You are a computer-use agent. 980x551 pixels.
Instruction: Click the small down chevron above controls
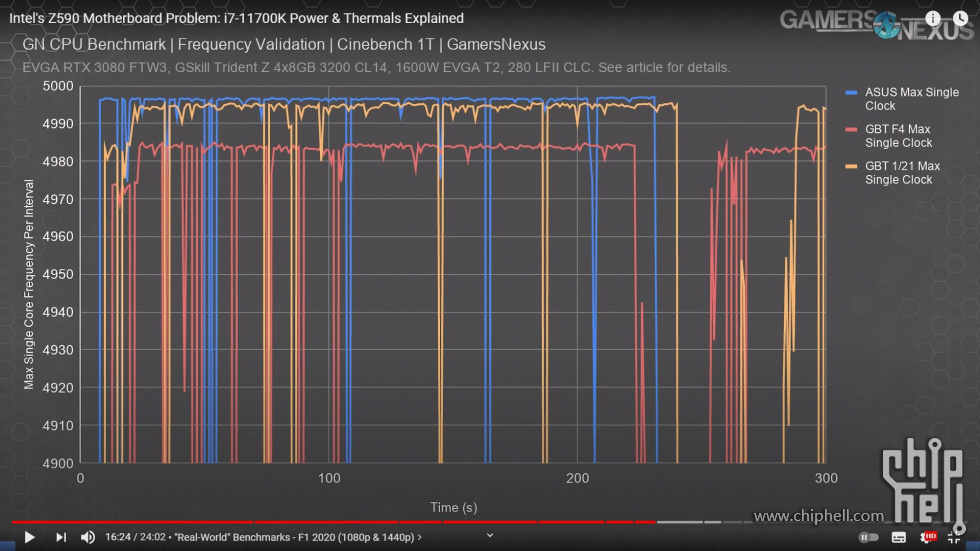(490, 535)
